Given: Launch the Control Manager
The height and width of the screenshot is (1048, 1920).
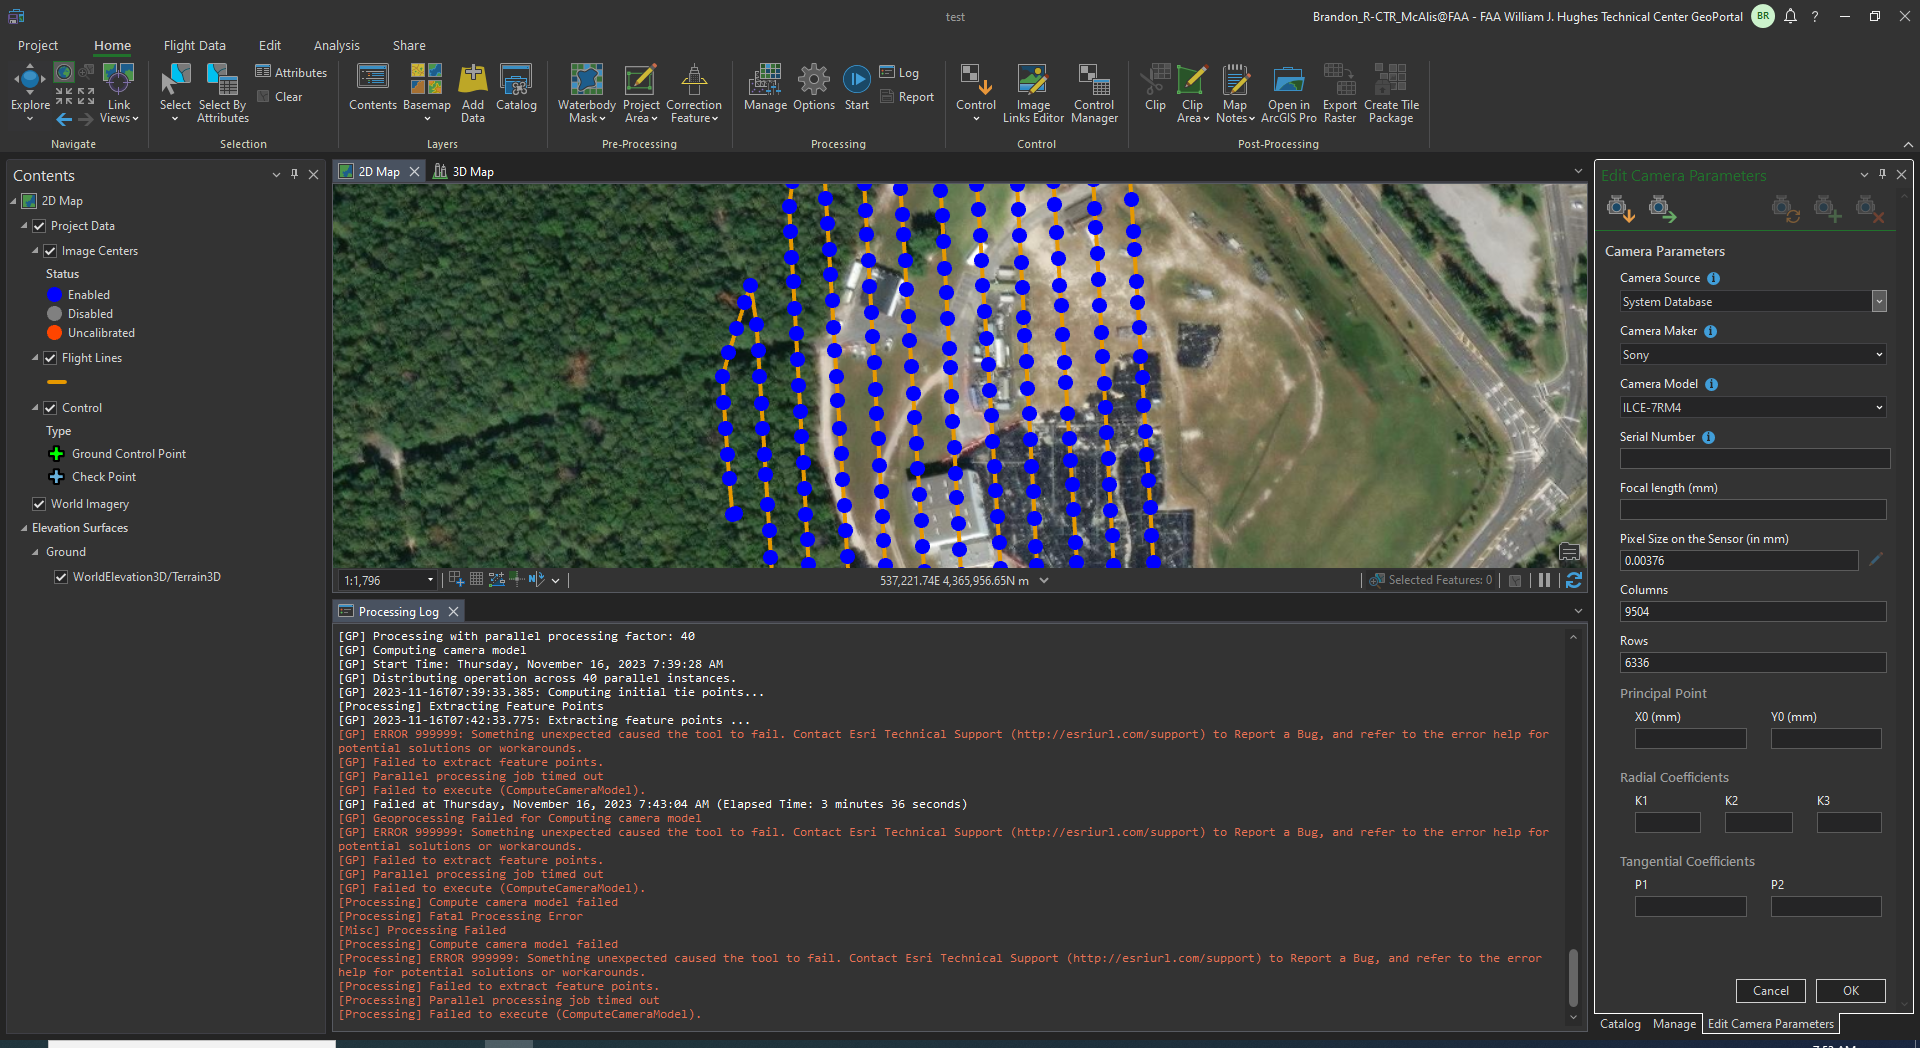Looking at the screenshot, I should [x=1093, y=91].
